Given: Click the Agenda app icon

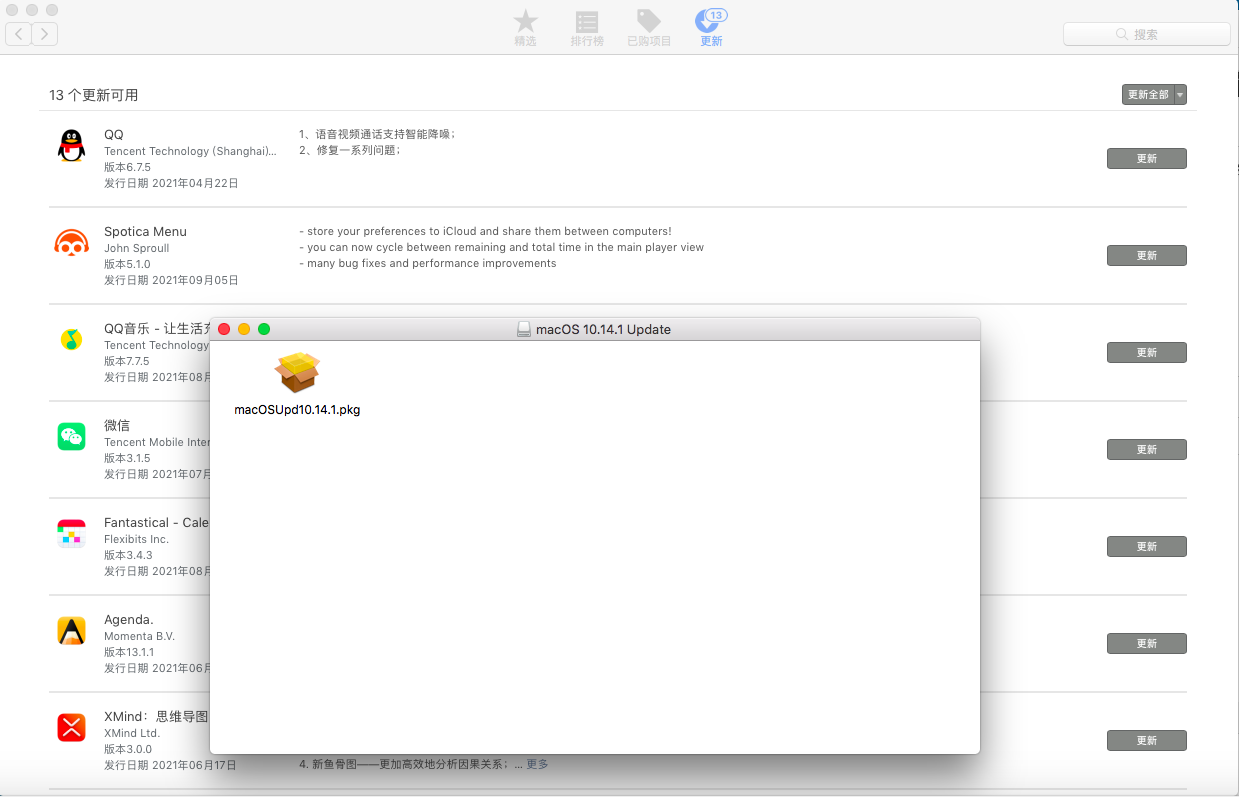Looking at the screenshot, I should pyautogui.click(x=71, y=631).
